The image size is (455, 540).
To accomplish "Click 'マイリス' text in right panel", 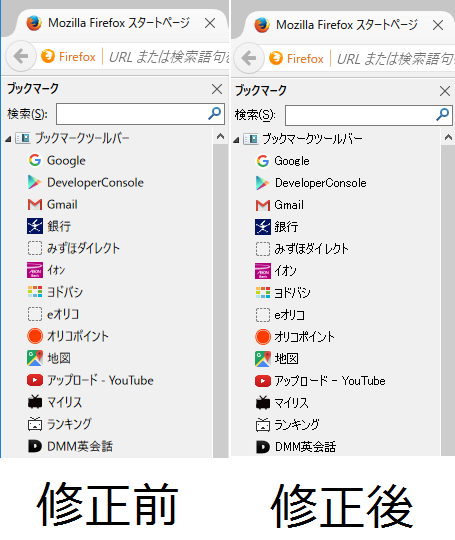I will [291, 403].
